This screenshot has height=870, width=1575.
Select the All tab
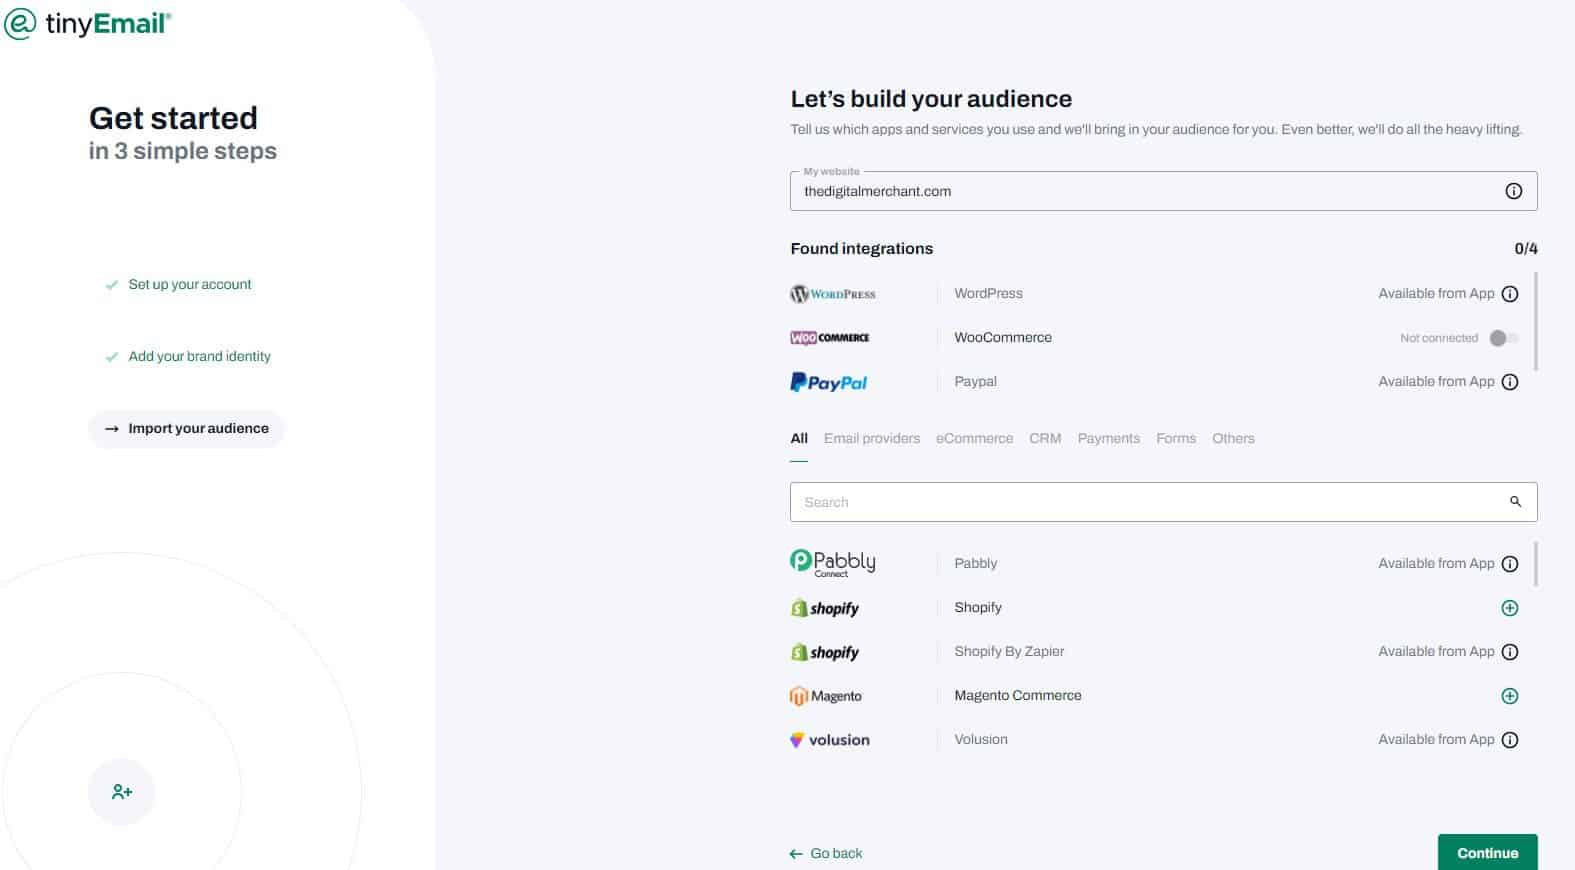(x=799, y=438)
